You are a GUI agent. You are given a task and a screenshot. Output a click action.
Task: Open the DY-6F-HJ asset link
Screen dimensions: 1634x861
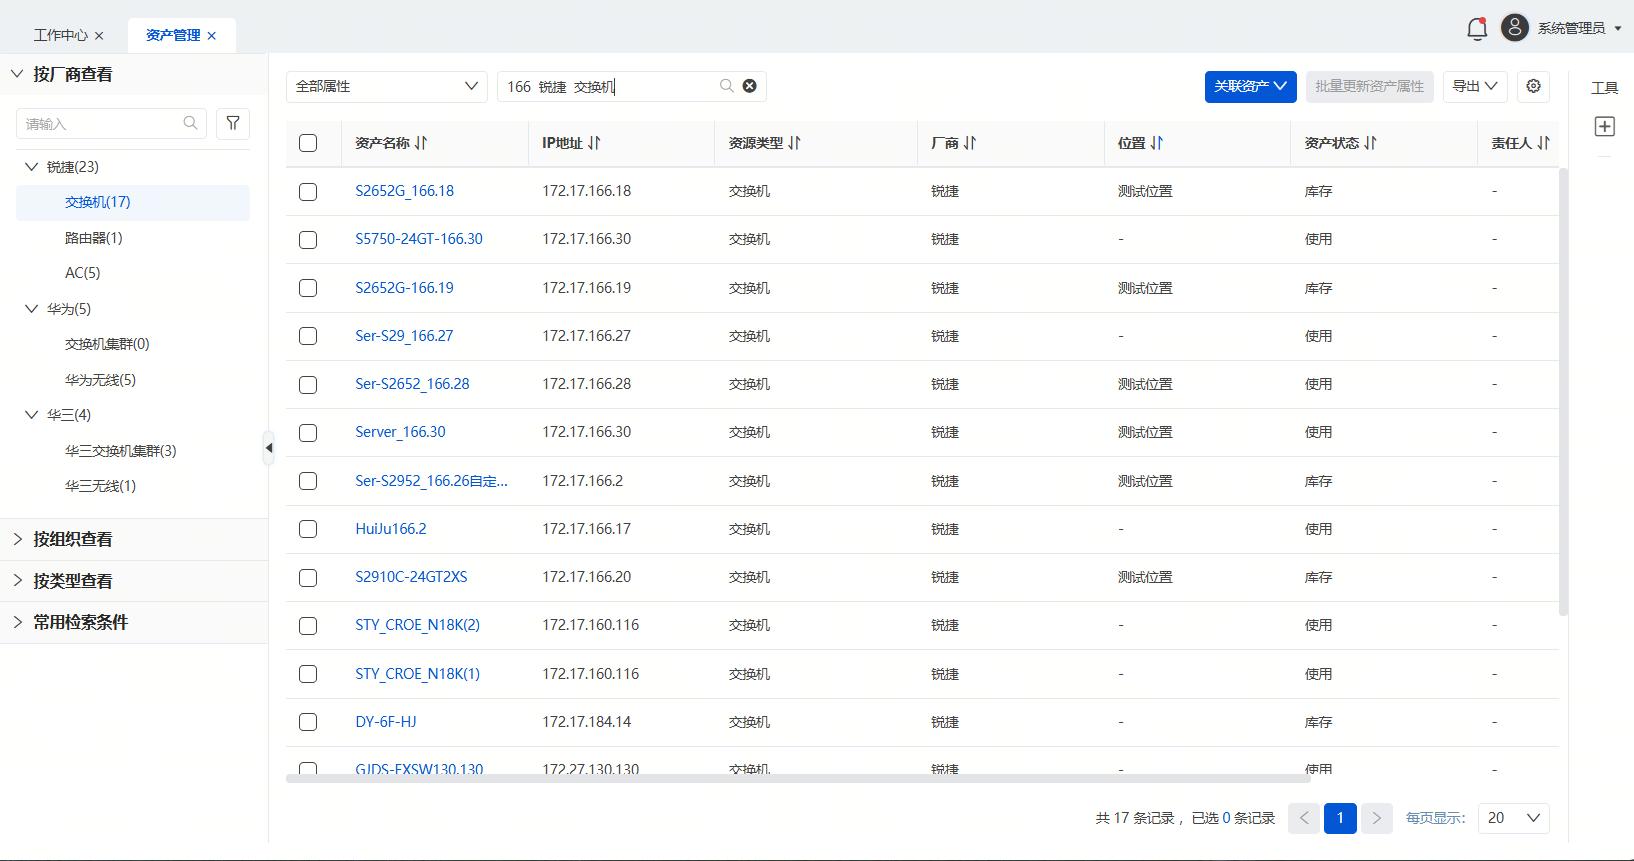click(x=386, y=722)
